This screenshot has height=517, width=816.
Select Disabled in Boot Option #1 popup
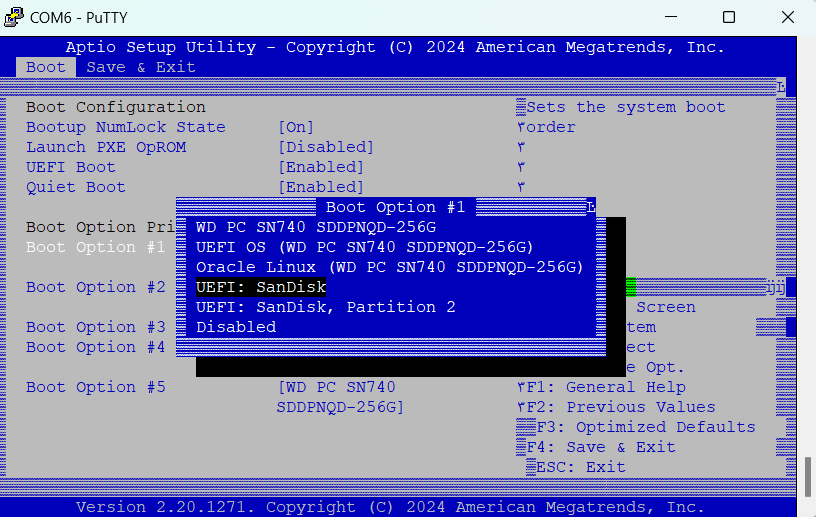pos(236,327)
